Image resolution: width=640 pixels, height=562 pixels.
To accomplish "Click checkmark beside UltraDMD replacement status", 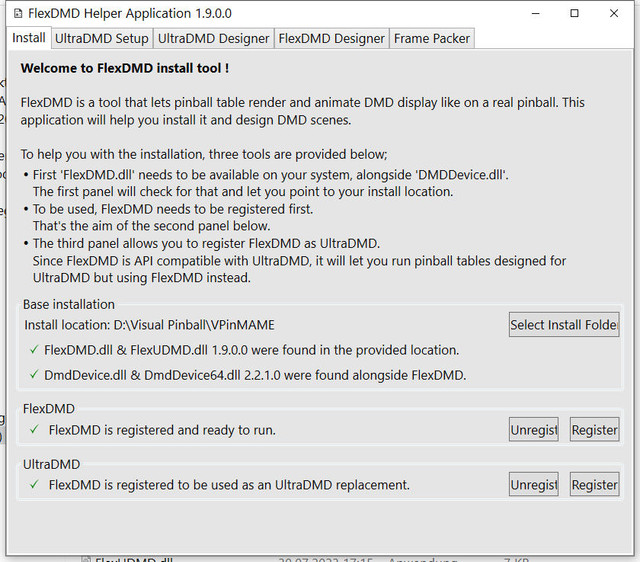I will (x=34, y=484).
